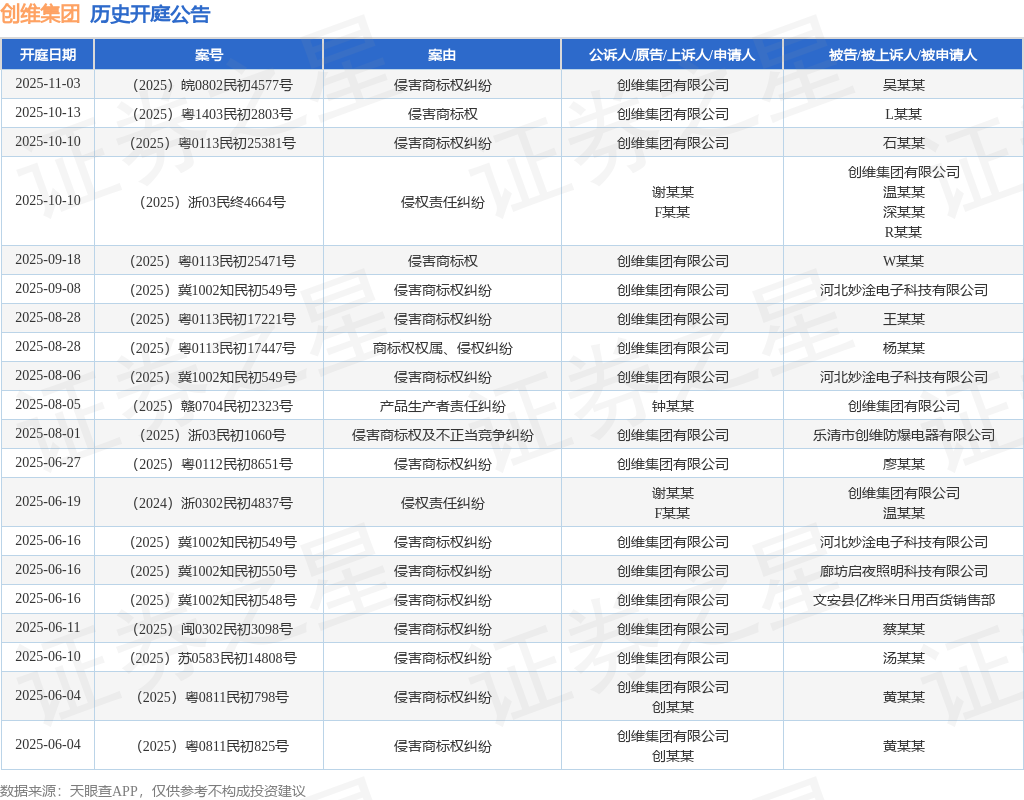Viewport: 1024px width, 800px height.
Task: Select the 开庭日期 column header
Action: (48, 55)
